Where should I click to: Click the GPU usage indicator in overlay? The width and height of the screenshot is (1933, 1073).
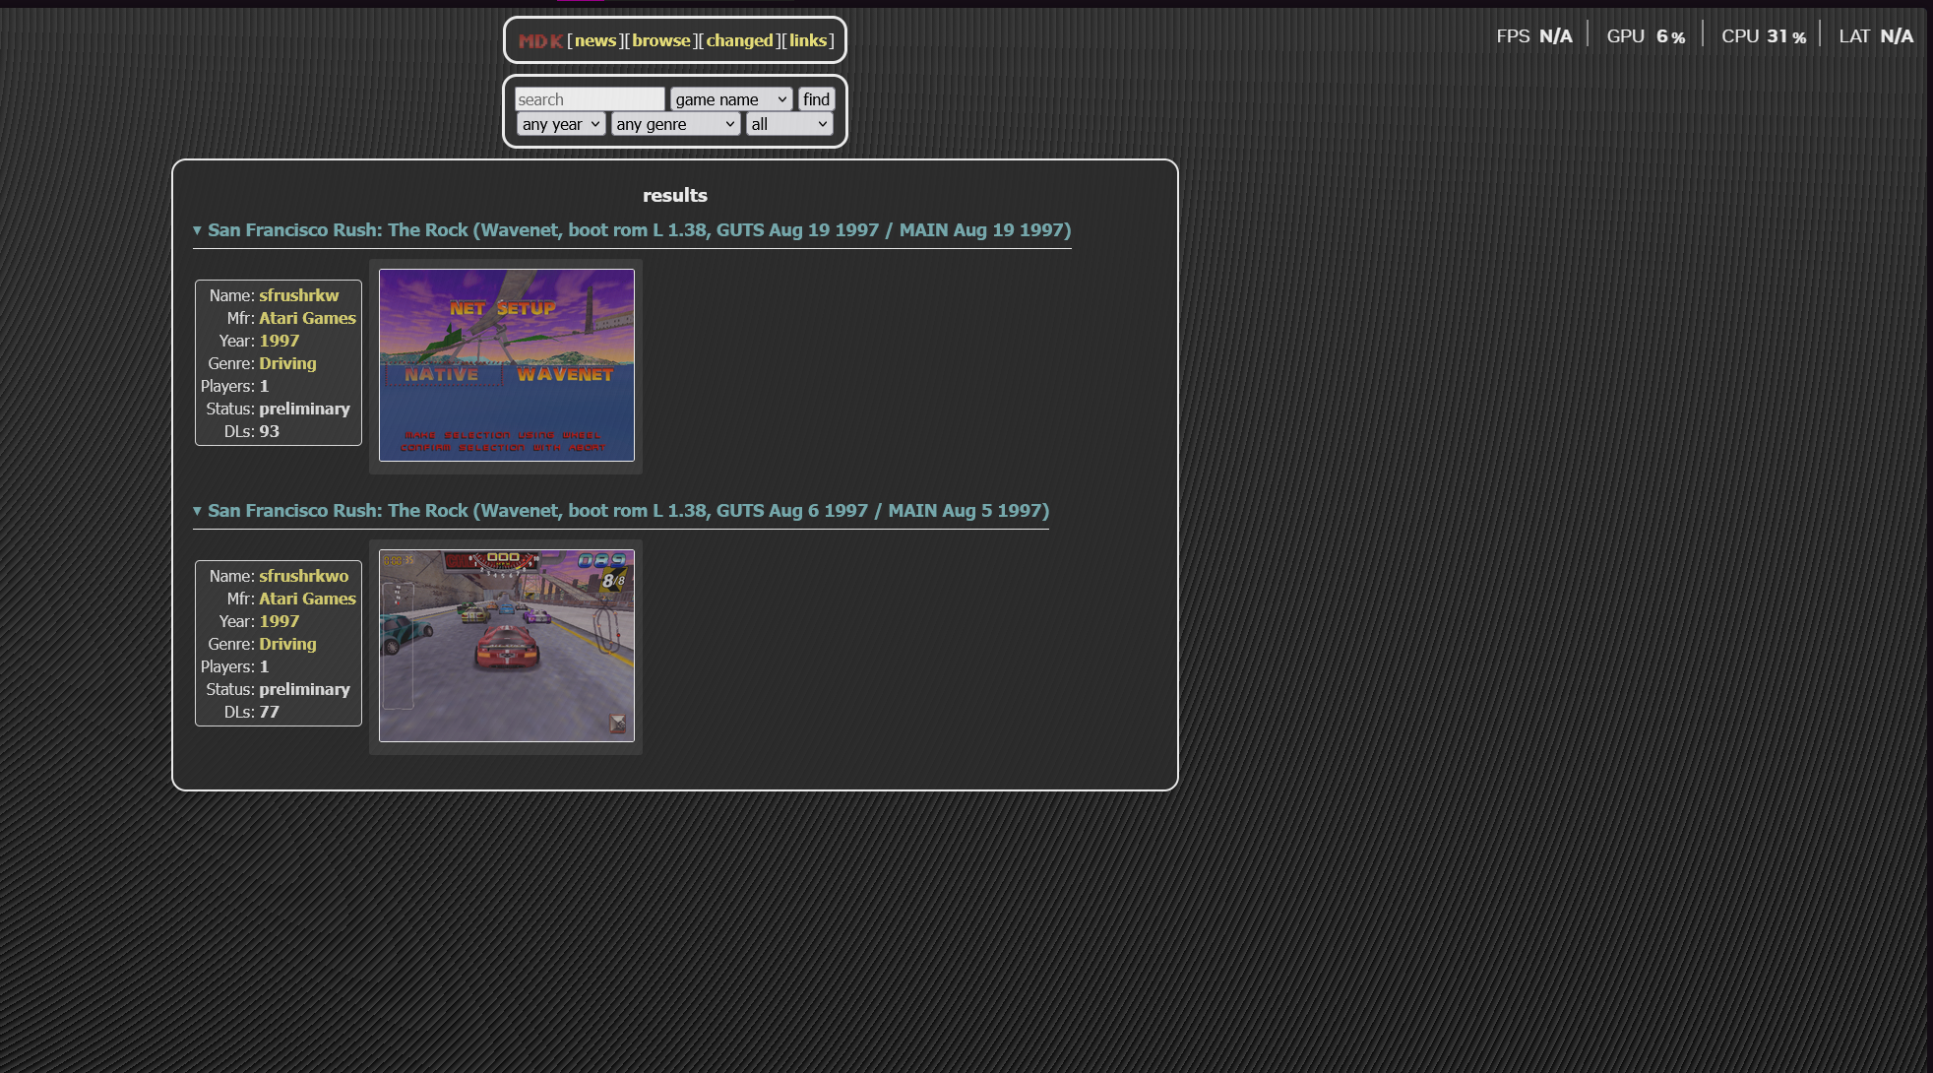[1645, 36]
